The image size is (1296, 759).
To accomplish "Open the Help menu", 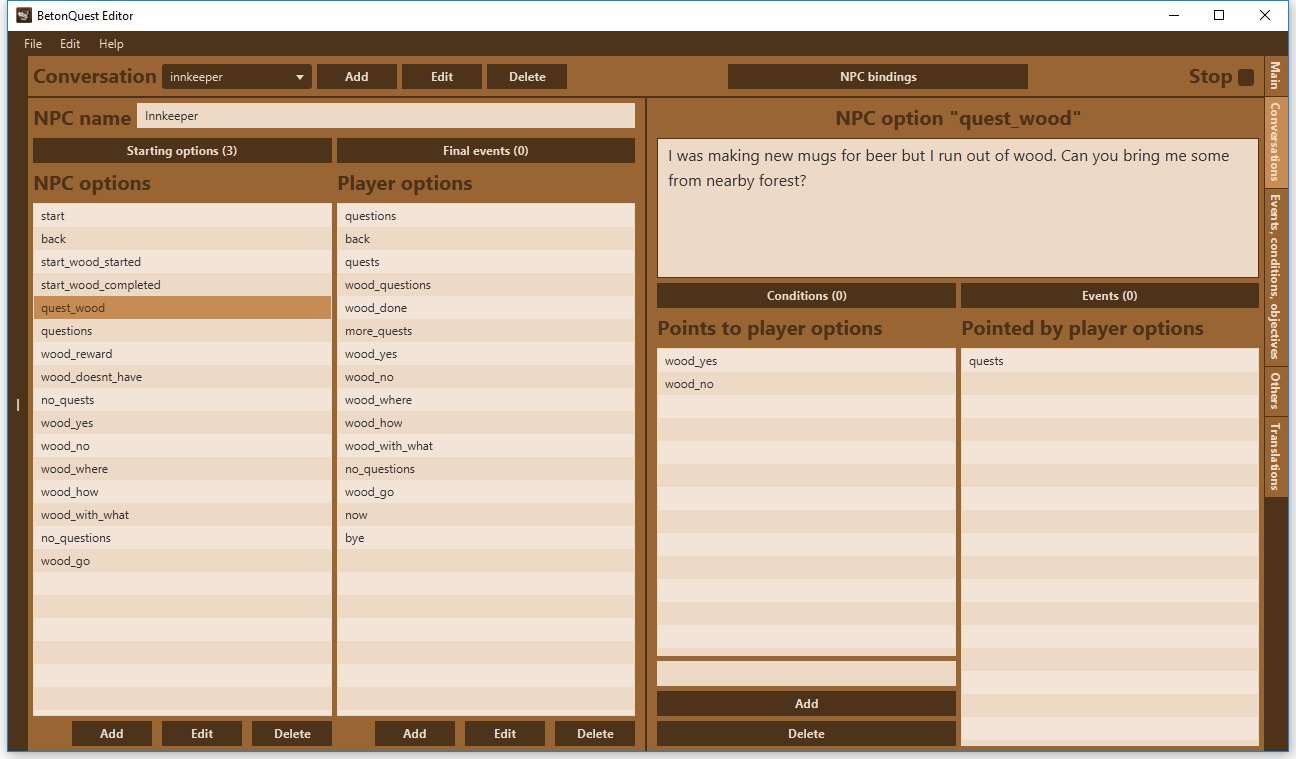I will tap(111, 44).
